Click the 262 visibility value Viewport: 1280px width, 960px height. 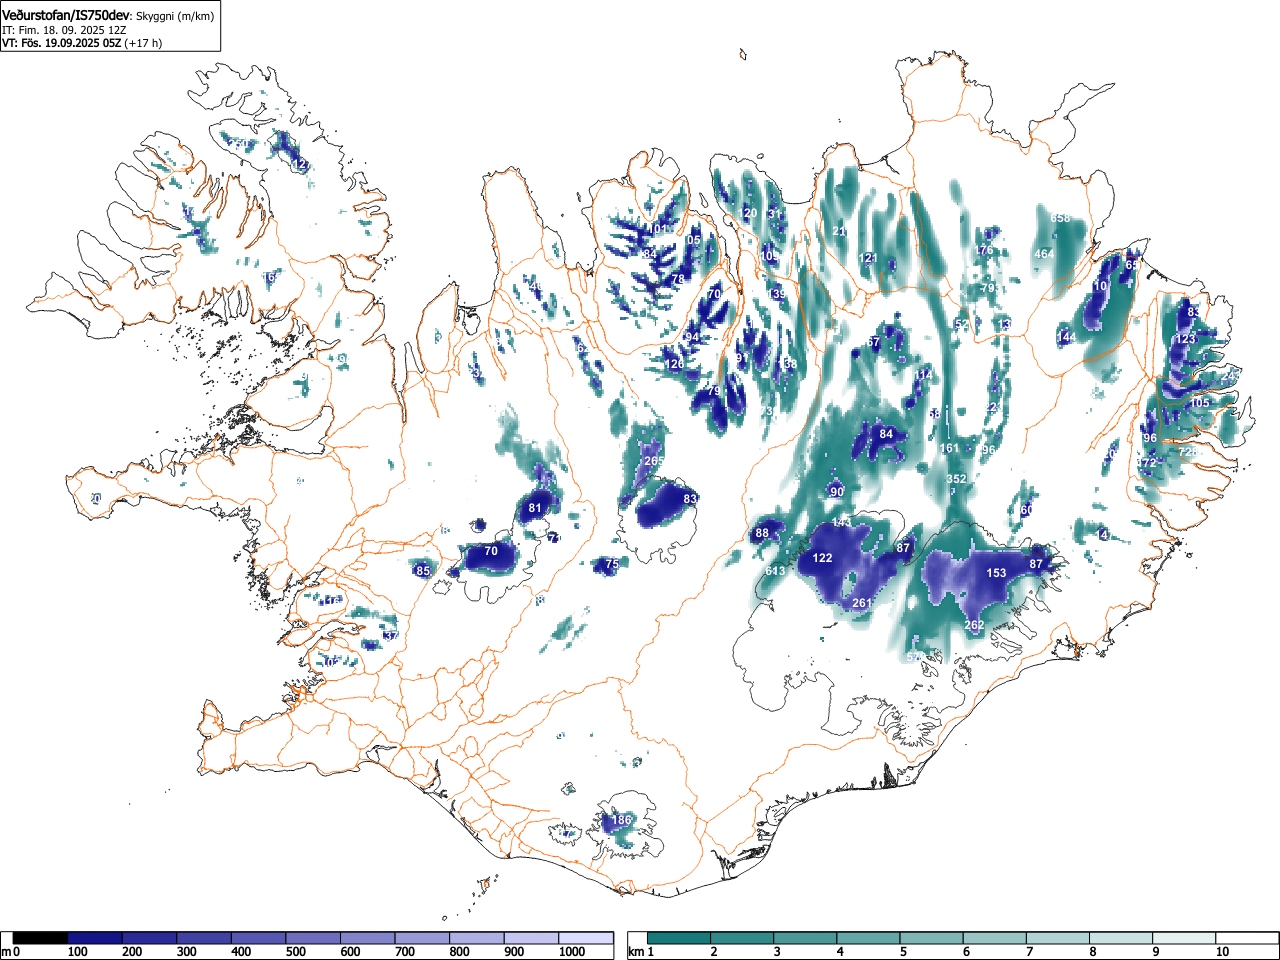click(974, 625)
